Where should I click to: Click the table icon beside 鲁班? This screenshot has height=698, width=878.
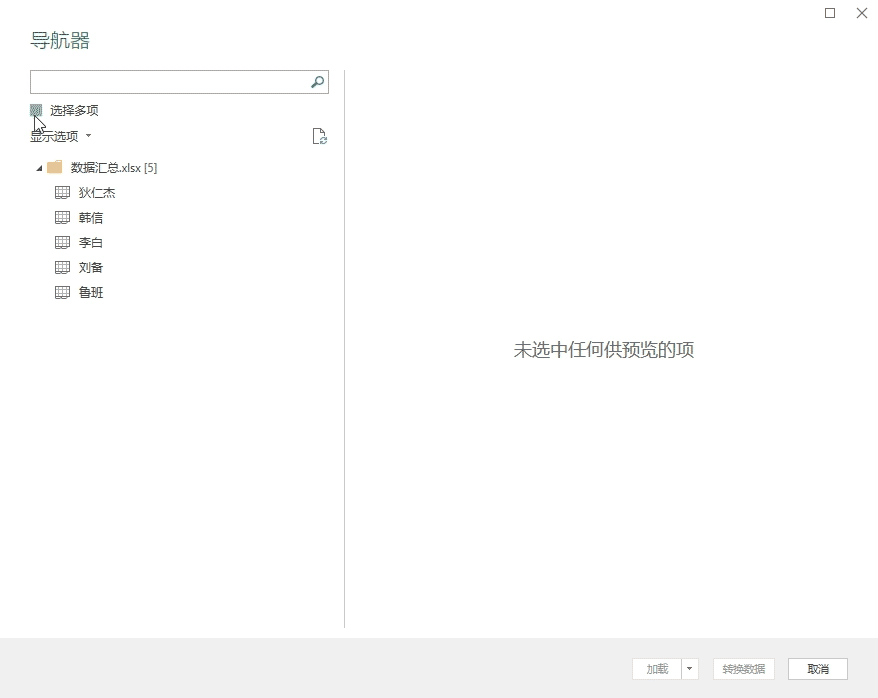point(62,293)
